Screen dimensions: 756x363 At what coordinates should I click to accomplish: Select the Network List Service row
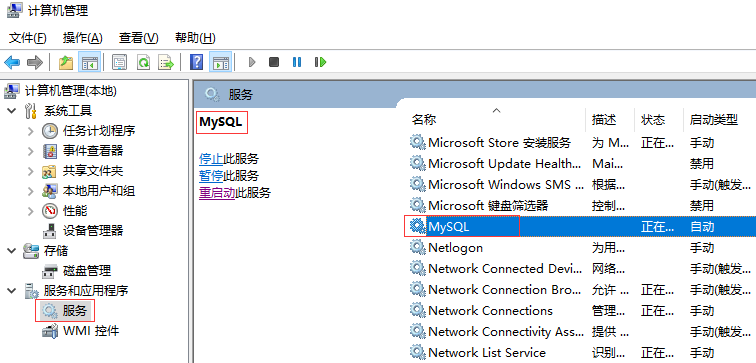[x=582, y=352]
